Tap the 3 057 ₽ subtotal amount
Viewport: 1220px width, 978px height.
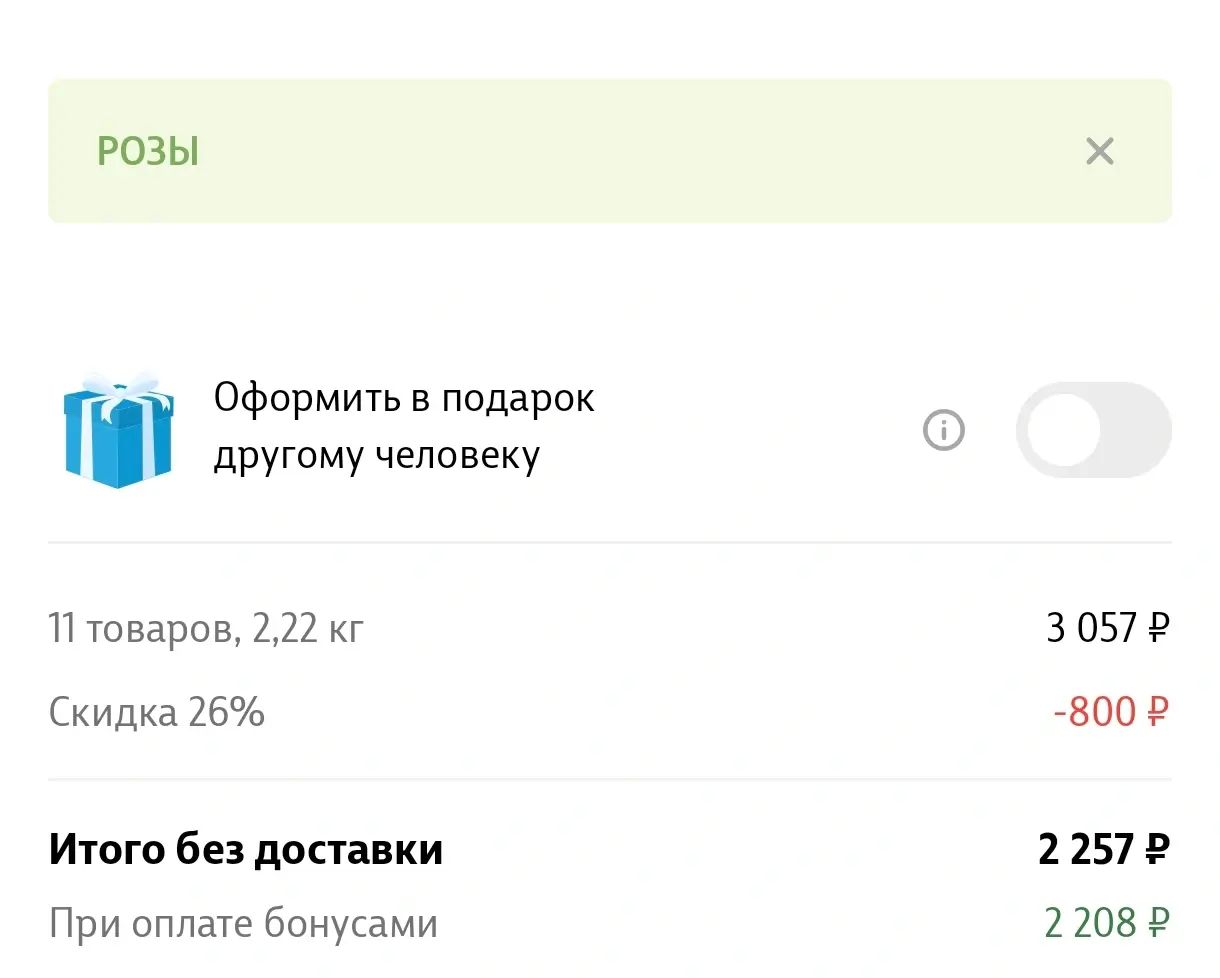pyautogui.click(x=1106, y=628)
